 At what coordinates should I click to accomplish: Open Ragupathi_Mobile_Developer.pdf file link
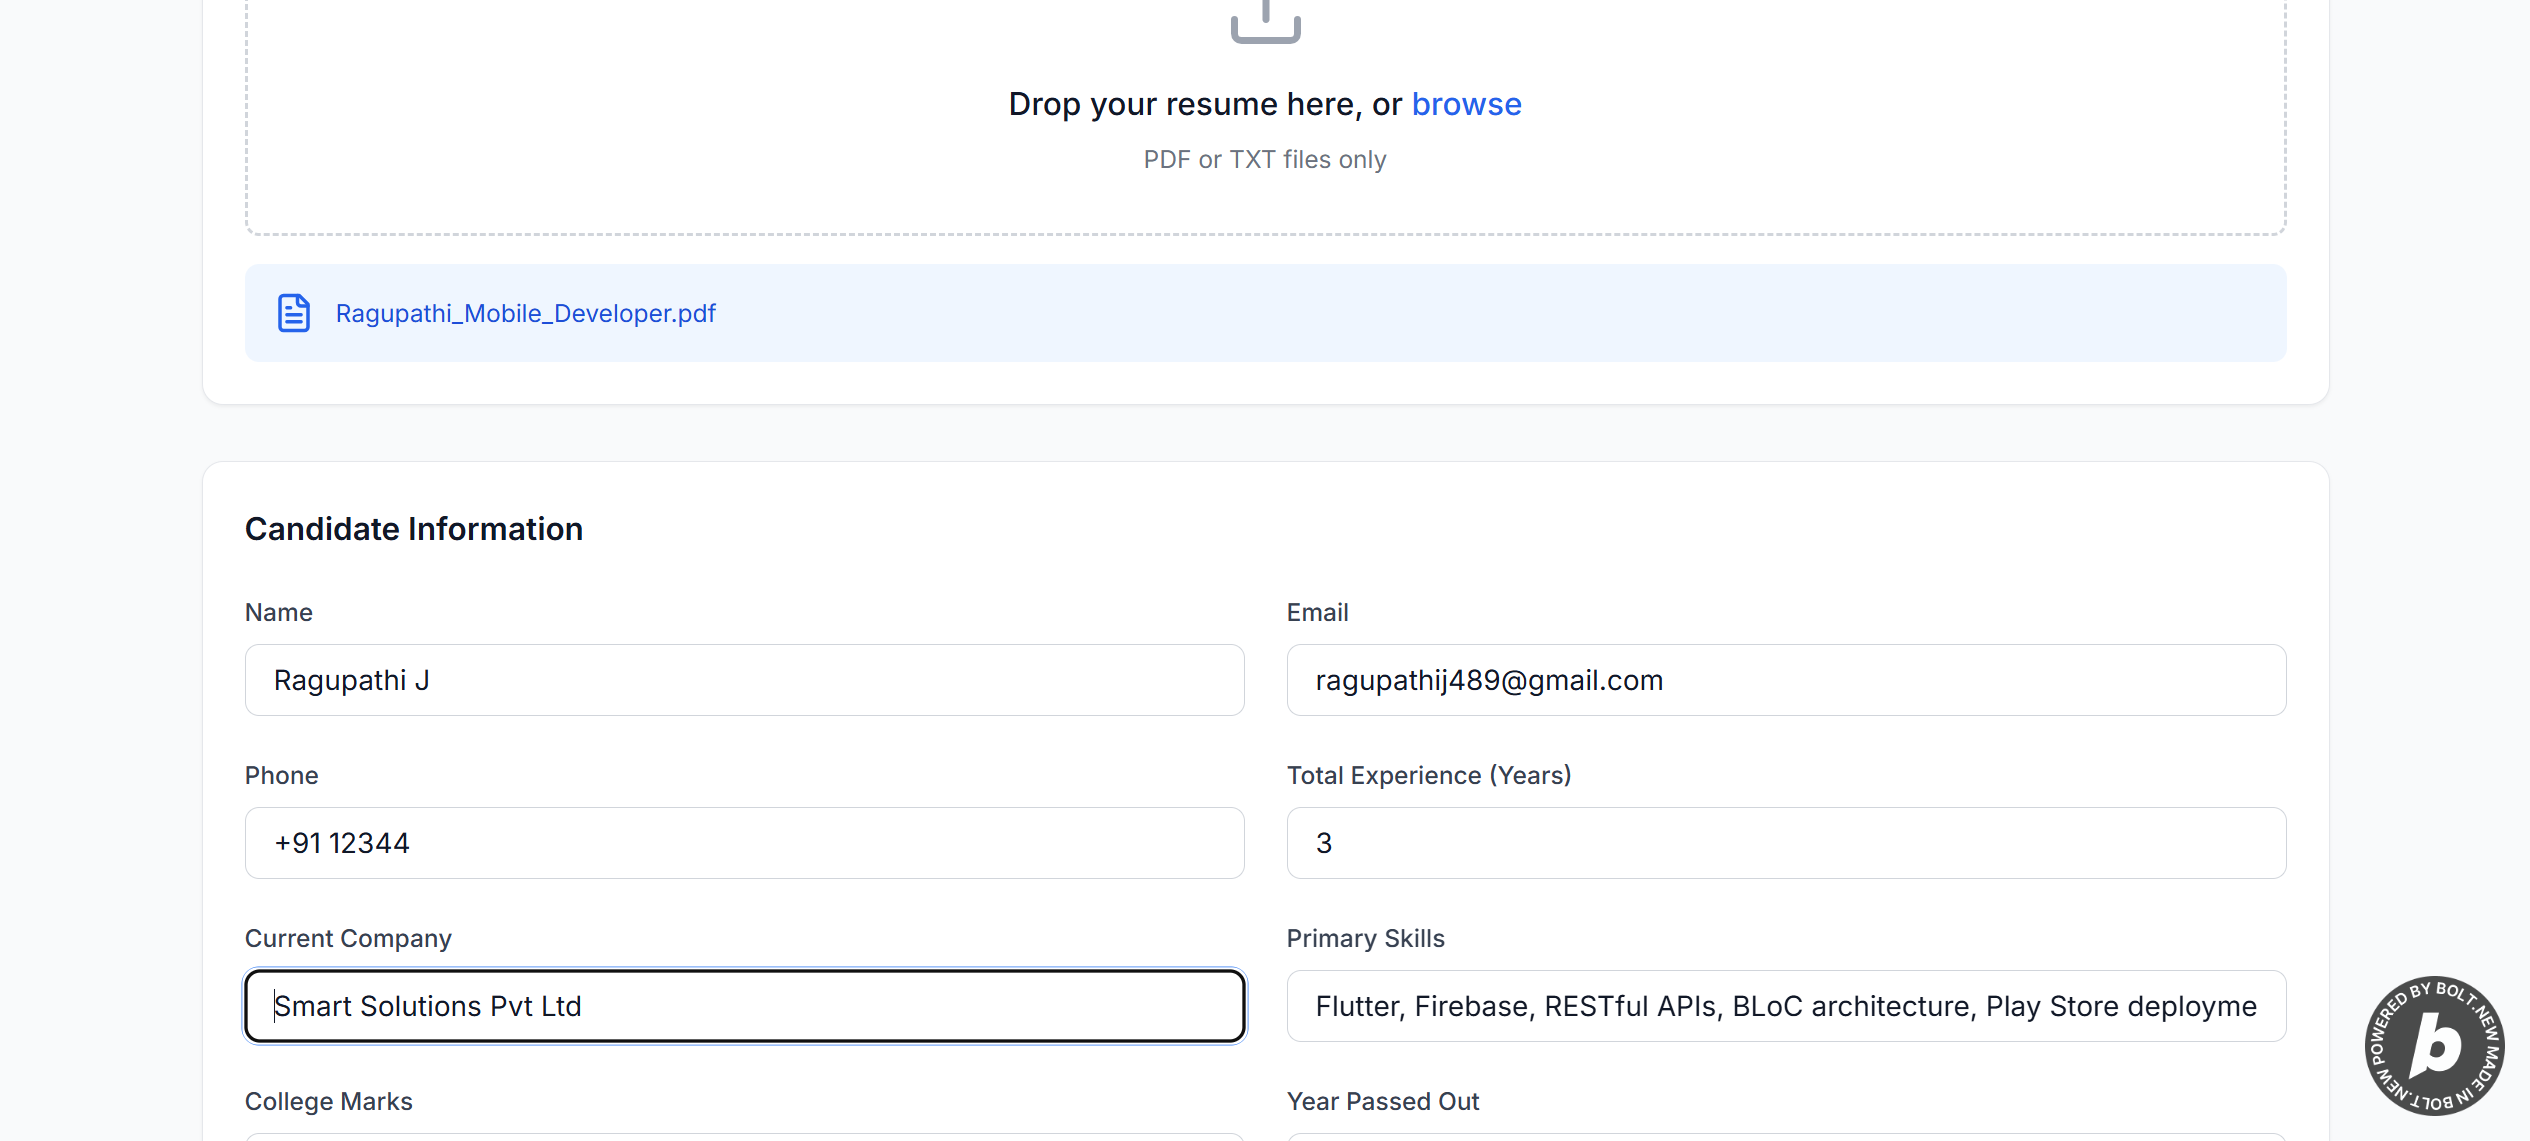pos(525,313)
